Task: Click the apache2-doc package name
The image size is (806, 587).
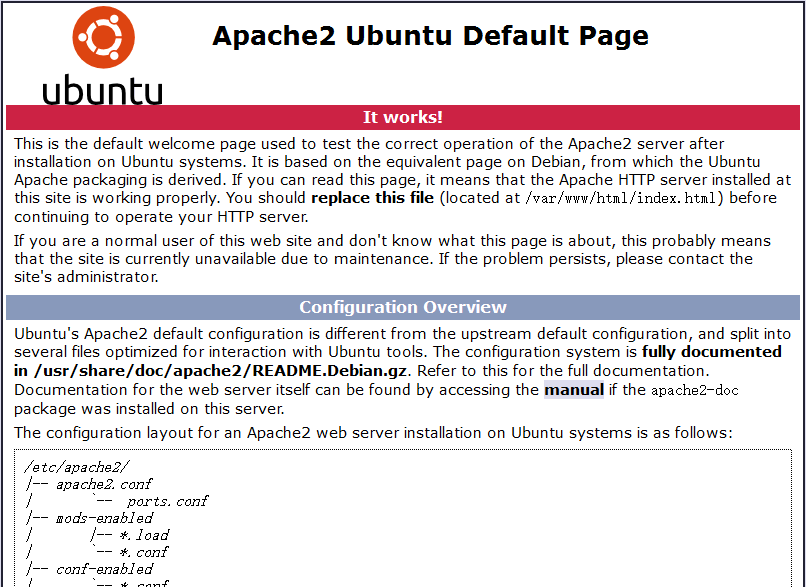Action: [x=694, y=390]
